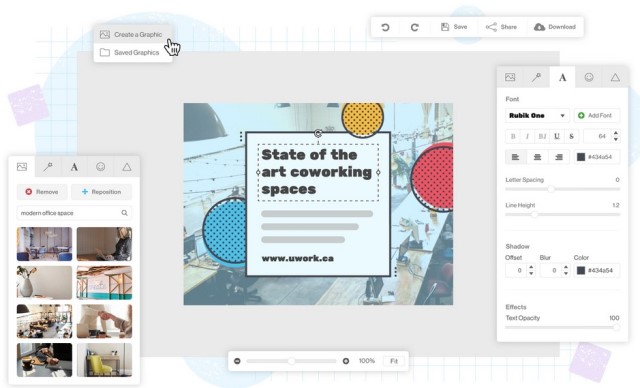
Task: Click the Line Height slider handle
Action: tap(534, 214)
